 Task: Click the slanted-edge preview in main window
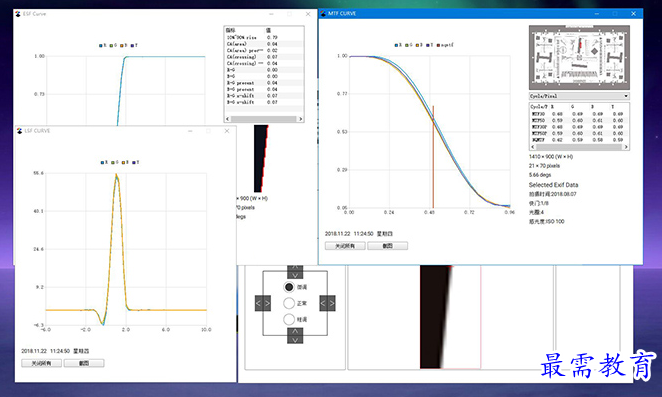pyautogui.click(x=450, y=317)
